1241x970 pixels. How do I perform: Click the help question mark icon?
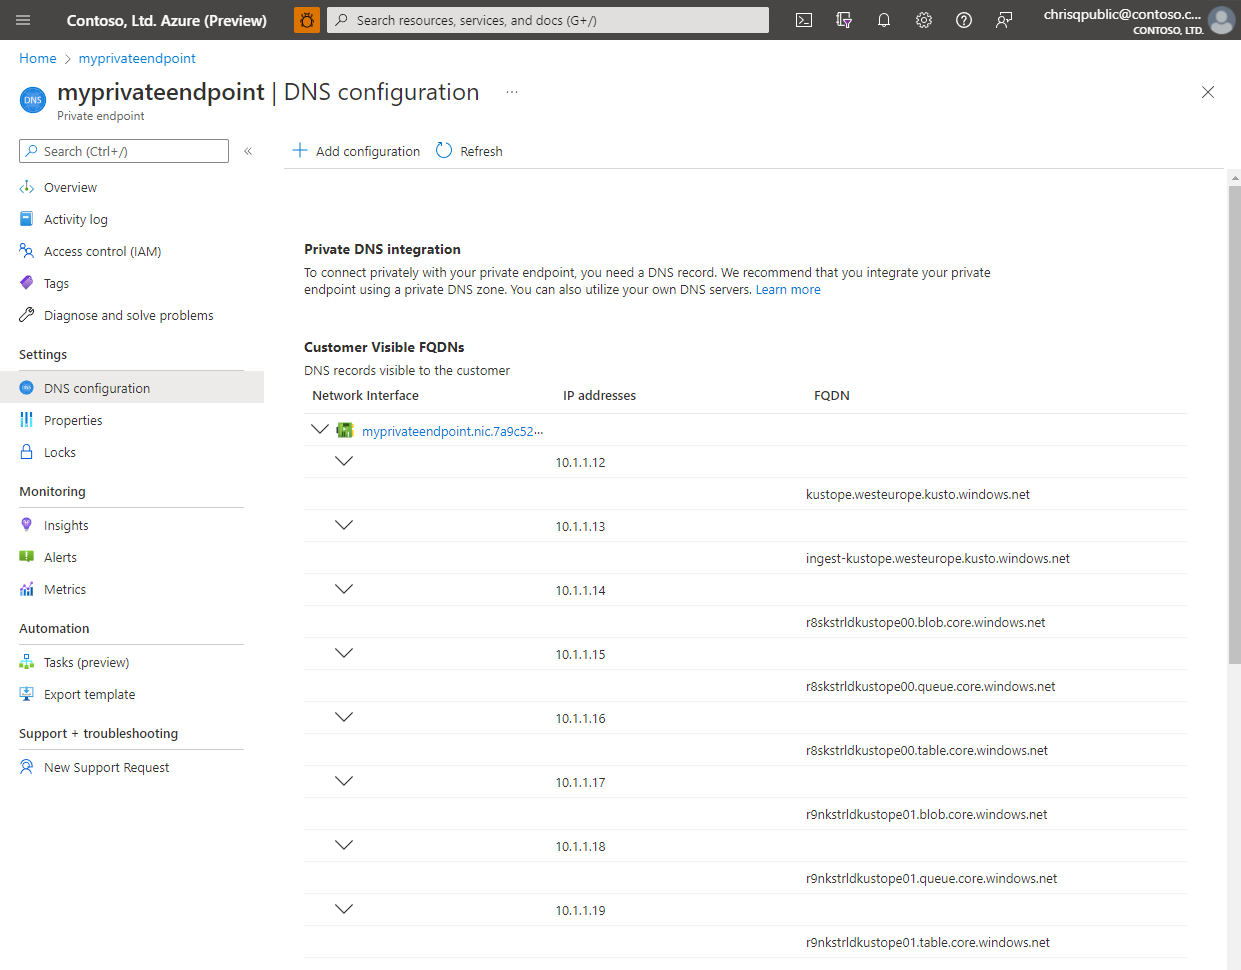[964, 20]
